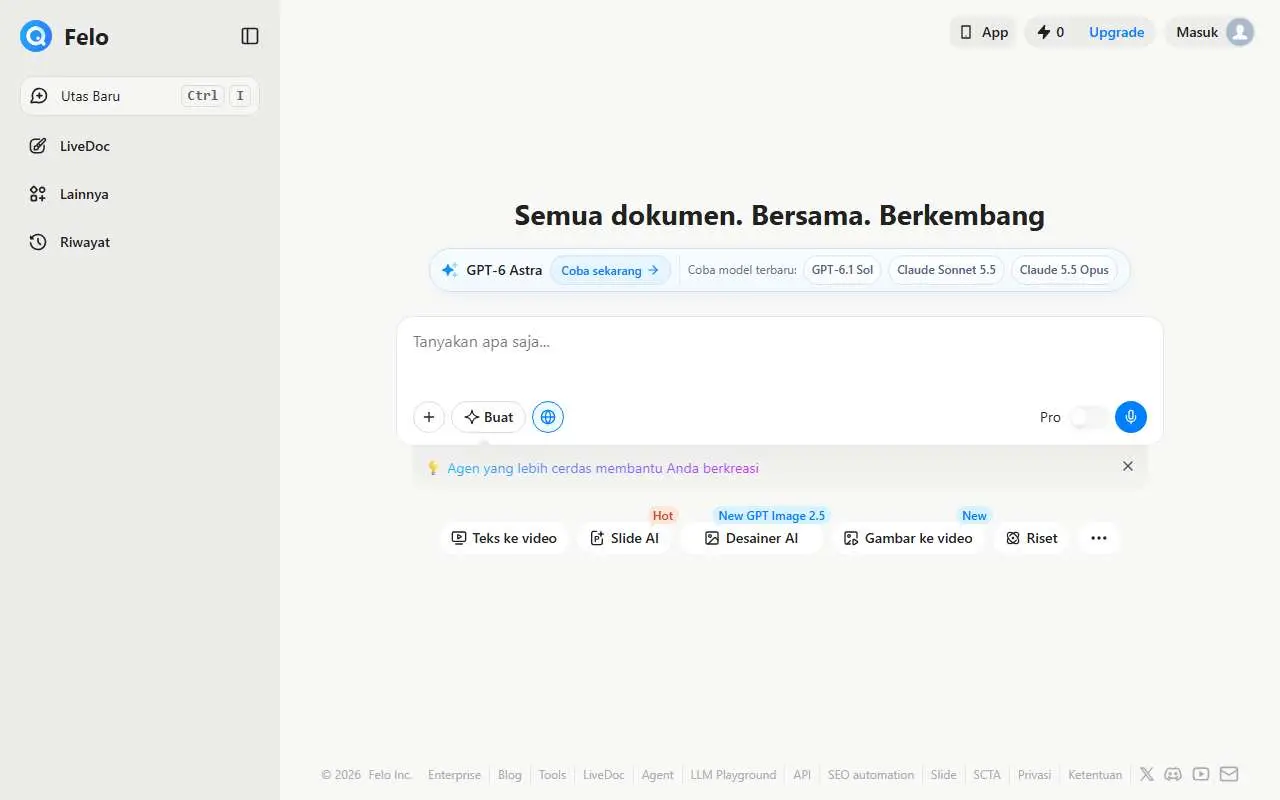Click the App download button
The width and height of the screenshot is (1280, 800).
[x=984, y=32]
